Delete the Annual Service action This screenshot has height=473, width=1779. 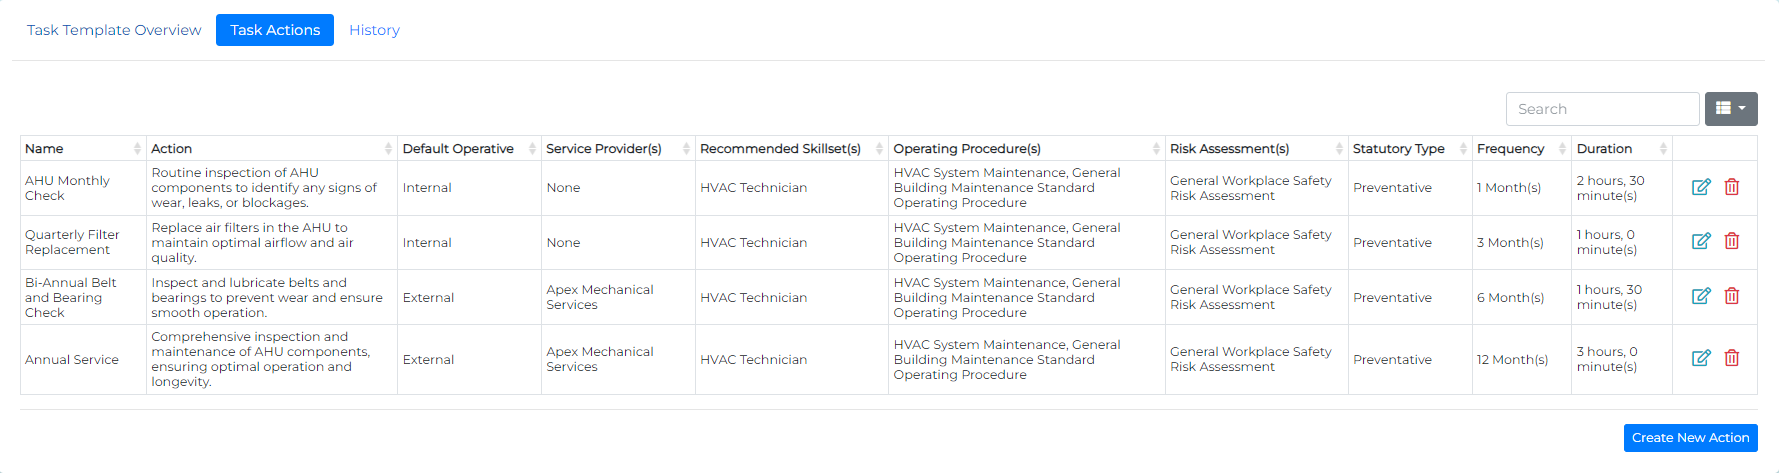click(1732, 358)
